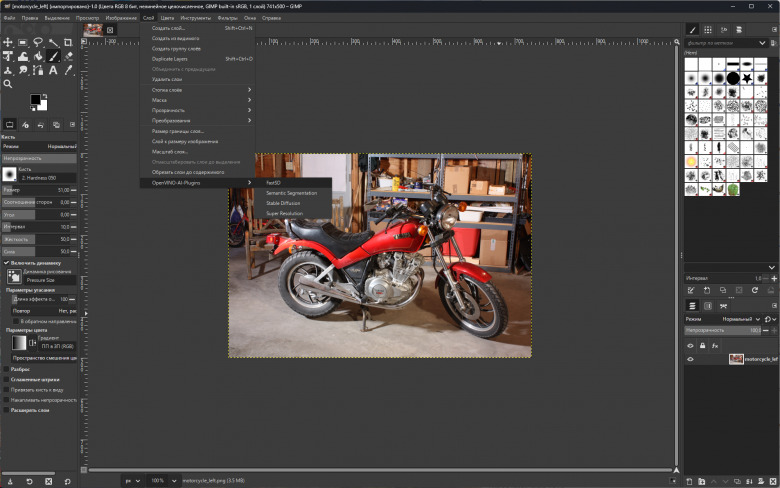
Task: Choose the Color Picker eyedropper tool
Action: pos(68,70)
